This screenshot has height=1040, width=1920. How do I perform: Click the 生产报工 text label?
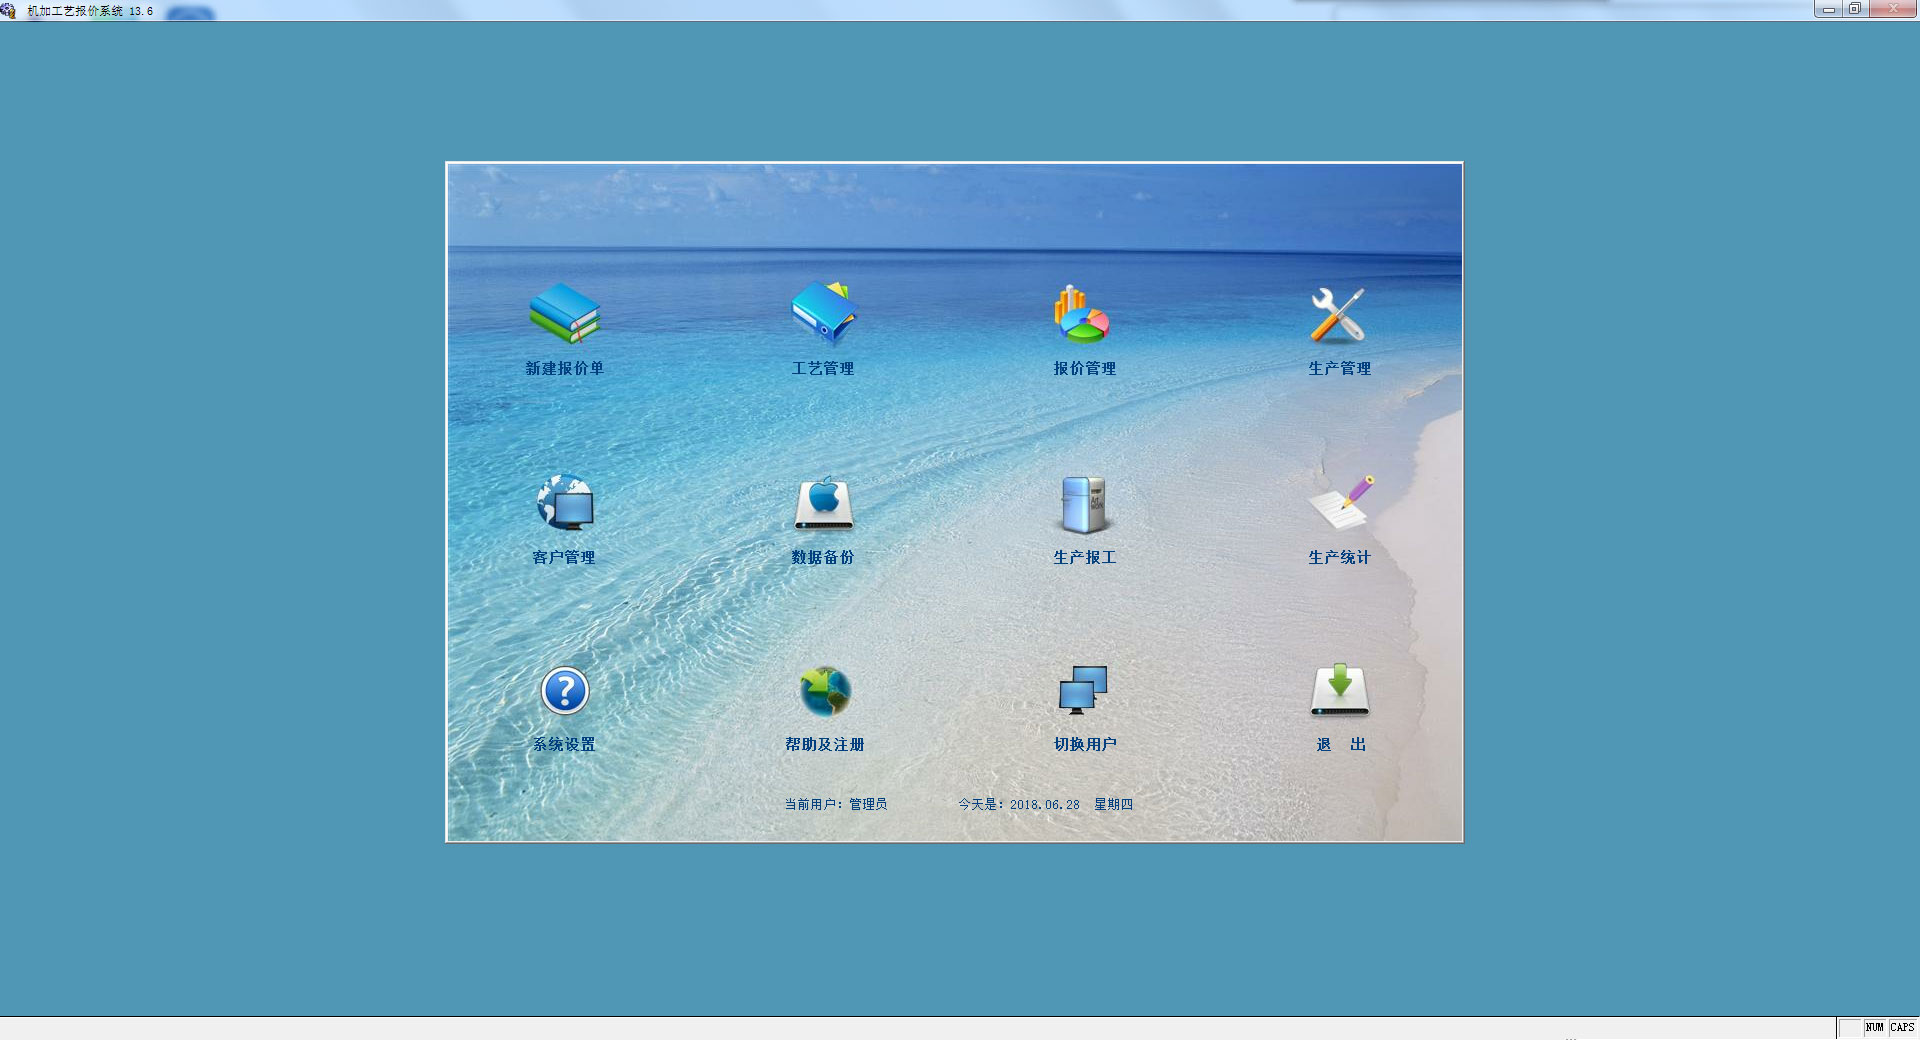point(1085,557)
